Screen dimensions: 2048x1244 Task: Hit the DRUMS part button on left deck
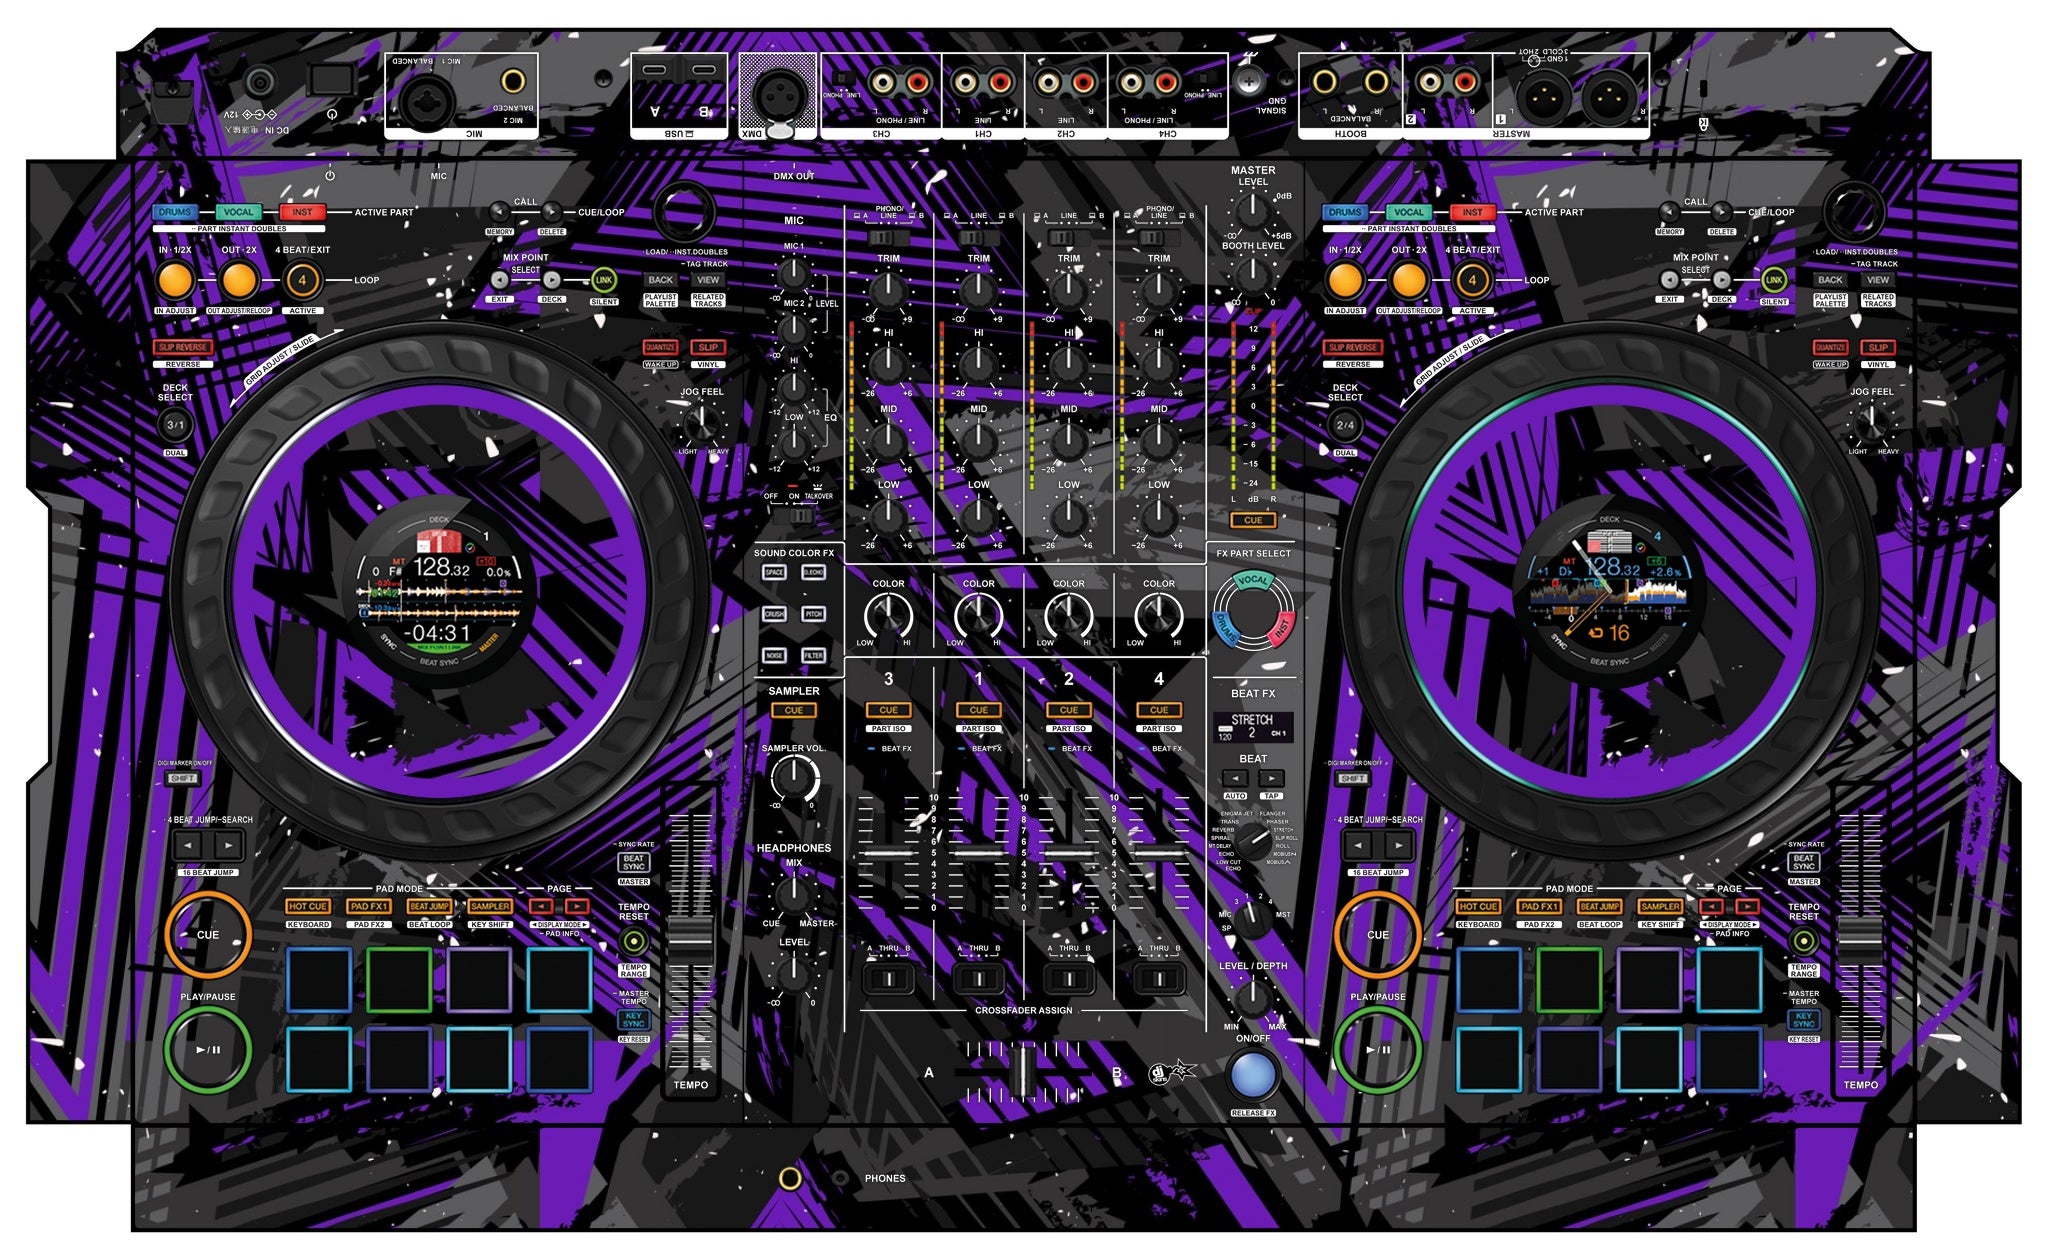(175, 212)
